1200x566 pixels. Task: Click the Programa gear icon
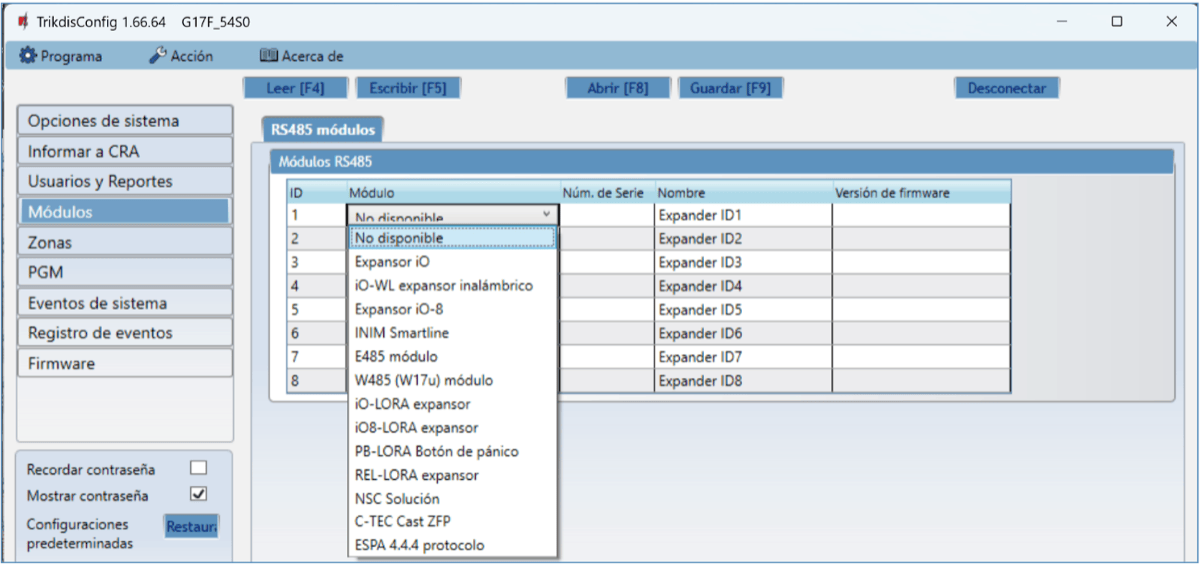pyautogui.click(x=28, y=56)
